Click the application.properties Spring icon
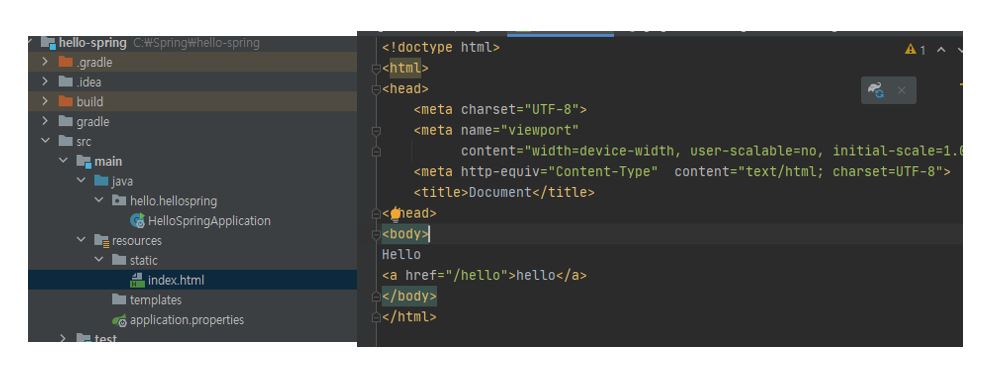Screen dimensions: 992x369 click(120, 320)
